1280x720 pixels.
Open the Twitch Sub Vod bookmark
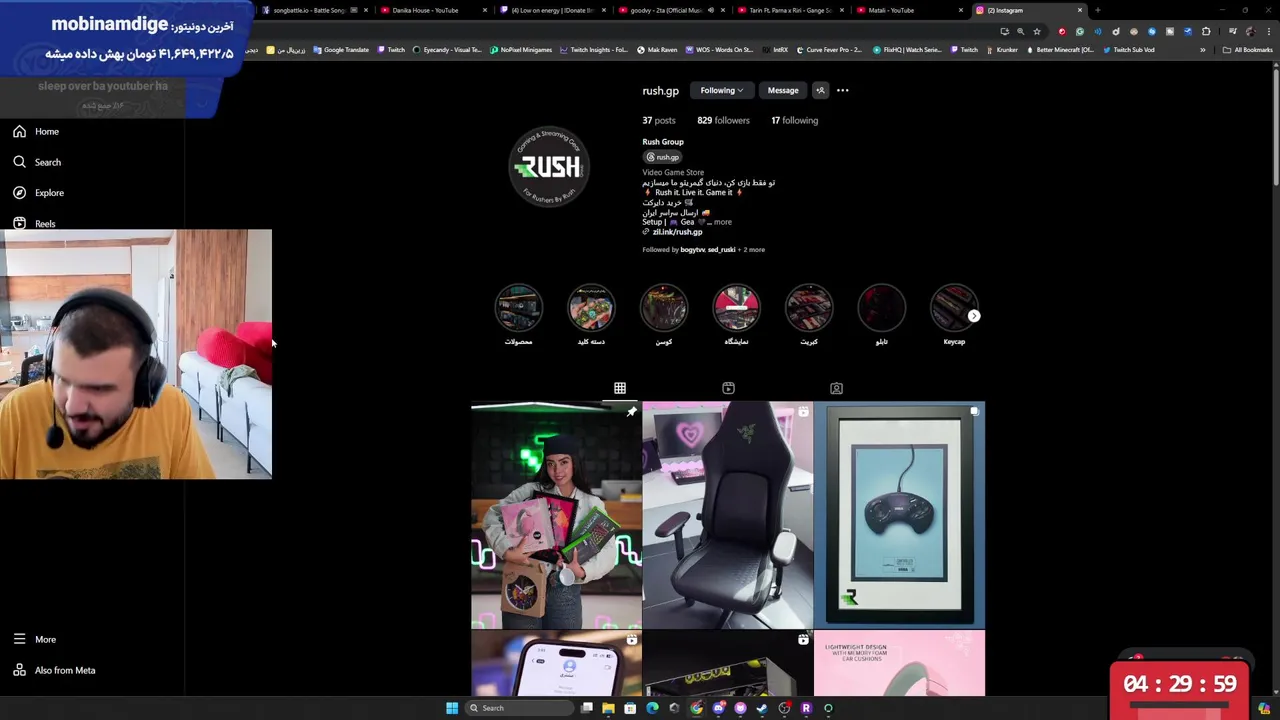click(1129, 50)
